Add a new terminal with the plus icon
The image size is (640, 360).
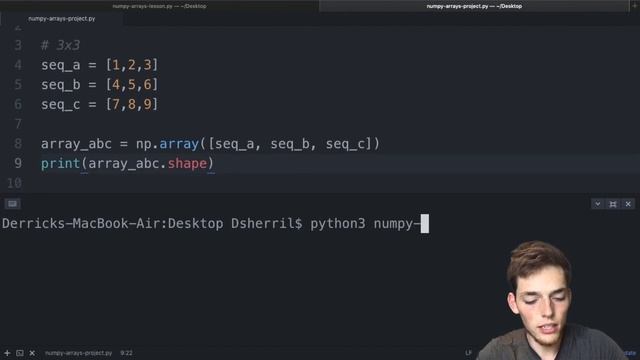(x=7, y=353)
